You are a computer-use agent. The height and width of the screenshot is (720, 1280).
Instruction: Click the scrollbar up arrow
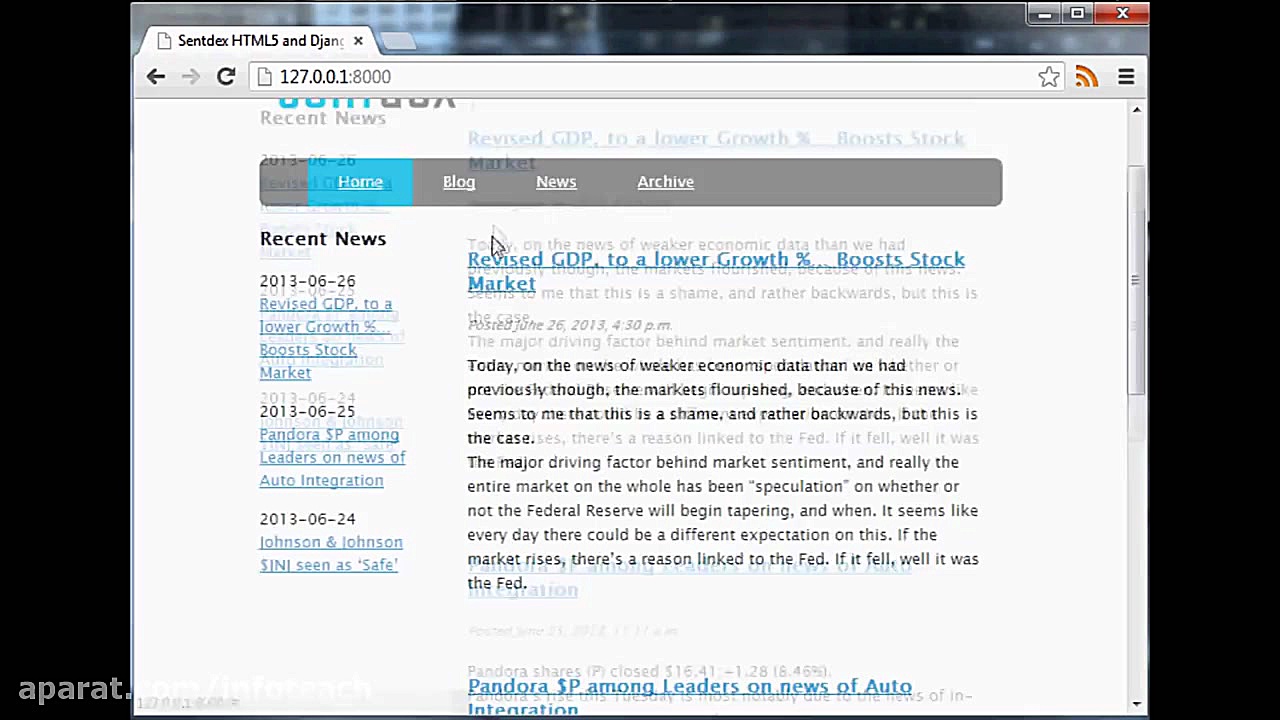point(1136,109)
